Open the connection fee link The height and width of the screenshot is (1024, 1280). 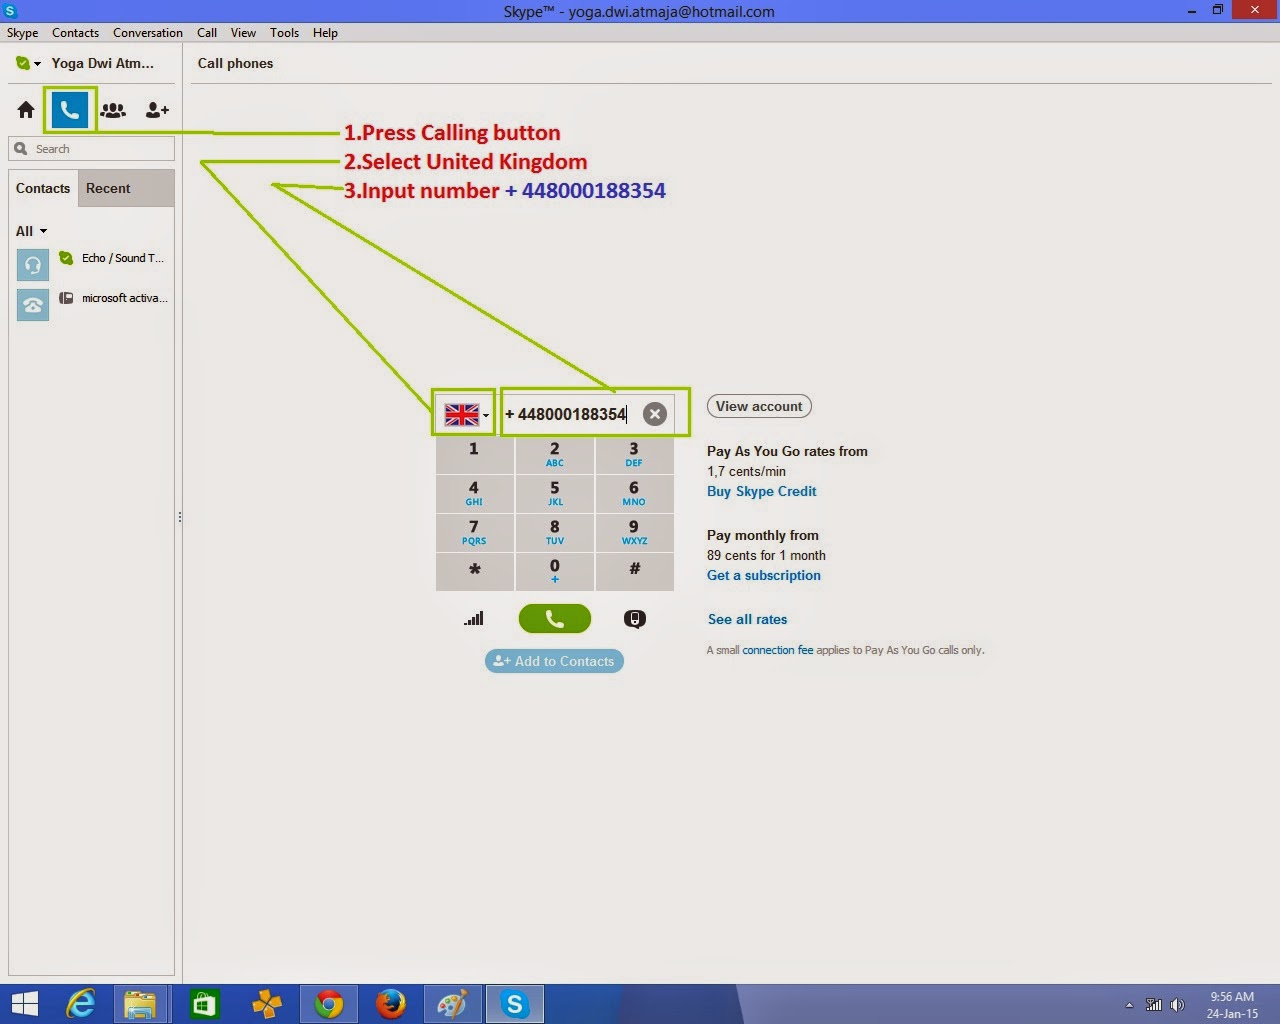point(778,650)
